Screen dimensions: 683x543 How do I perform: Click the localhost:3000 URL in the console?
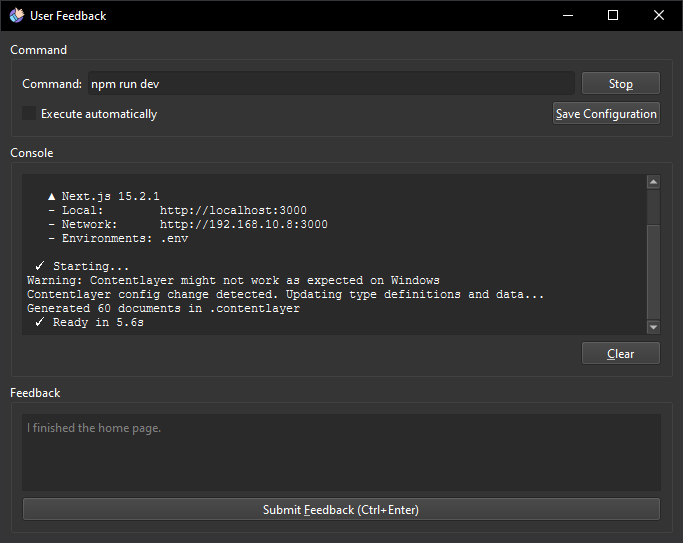point(233,210)
